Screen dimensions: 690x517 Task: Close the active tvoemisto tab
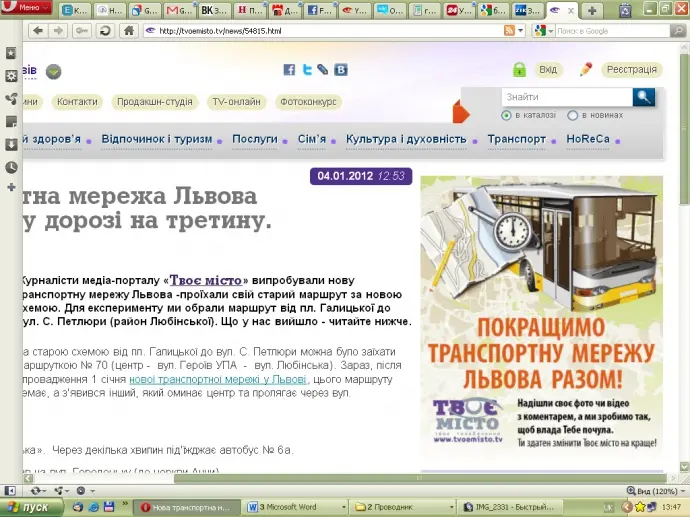pyautogui.click(x=571, y=11)
